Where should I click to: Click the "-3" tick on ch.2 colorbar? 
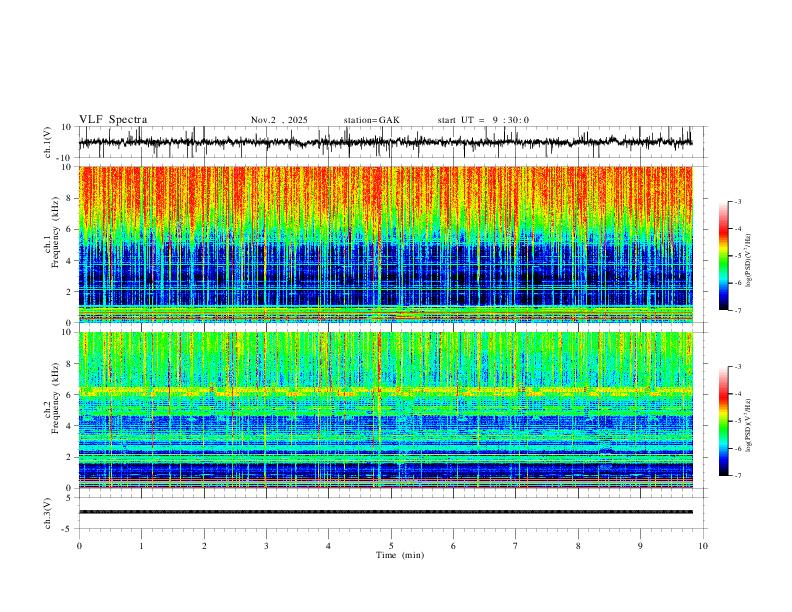[x=737, y=367]
